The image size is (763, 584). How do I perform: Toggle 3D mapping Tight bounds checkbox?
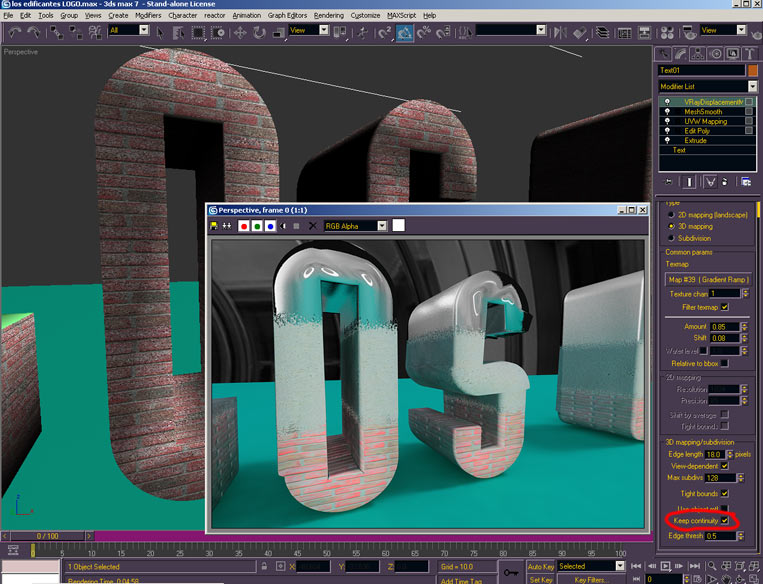[725, 493]
